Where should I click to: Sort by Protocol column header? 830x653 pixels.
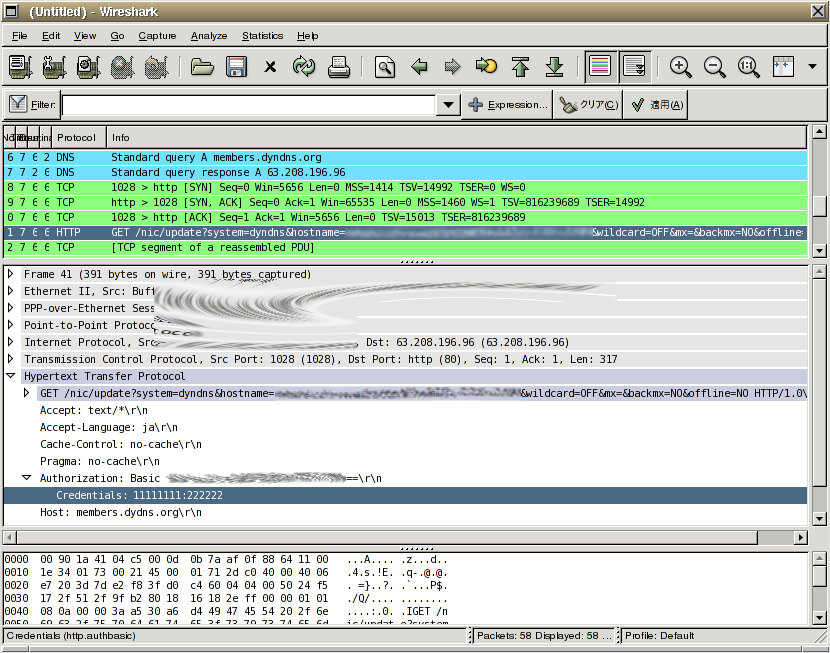pyautogui.click(x=79, y=138)
